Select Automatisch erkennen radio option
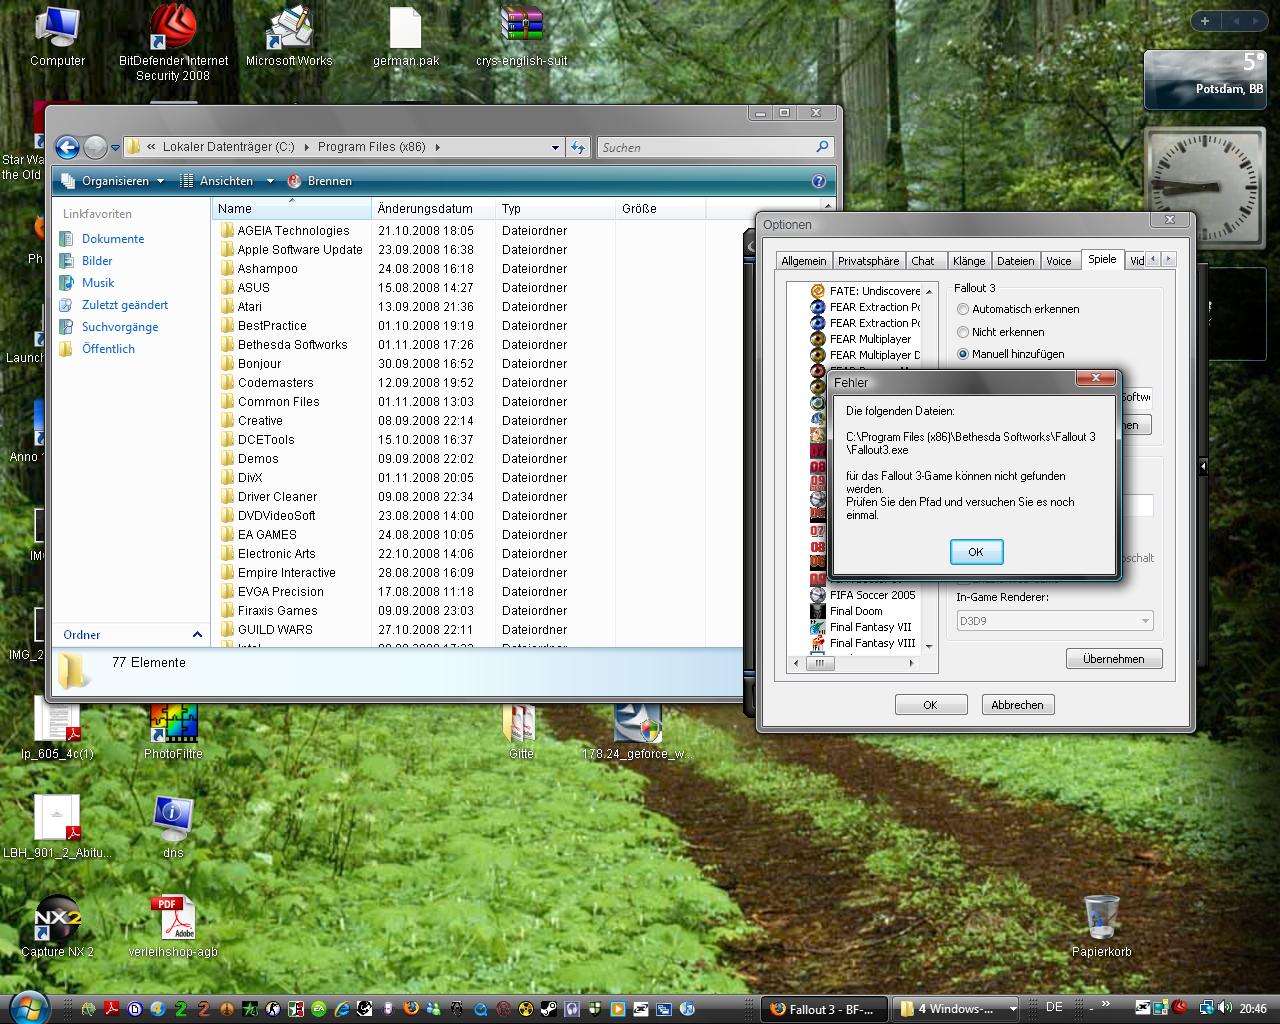 pos(963,310)
